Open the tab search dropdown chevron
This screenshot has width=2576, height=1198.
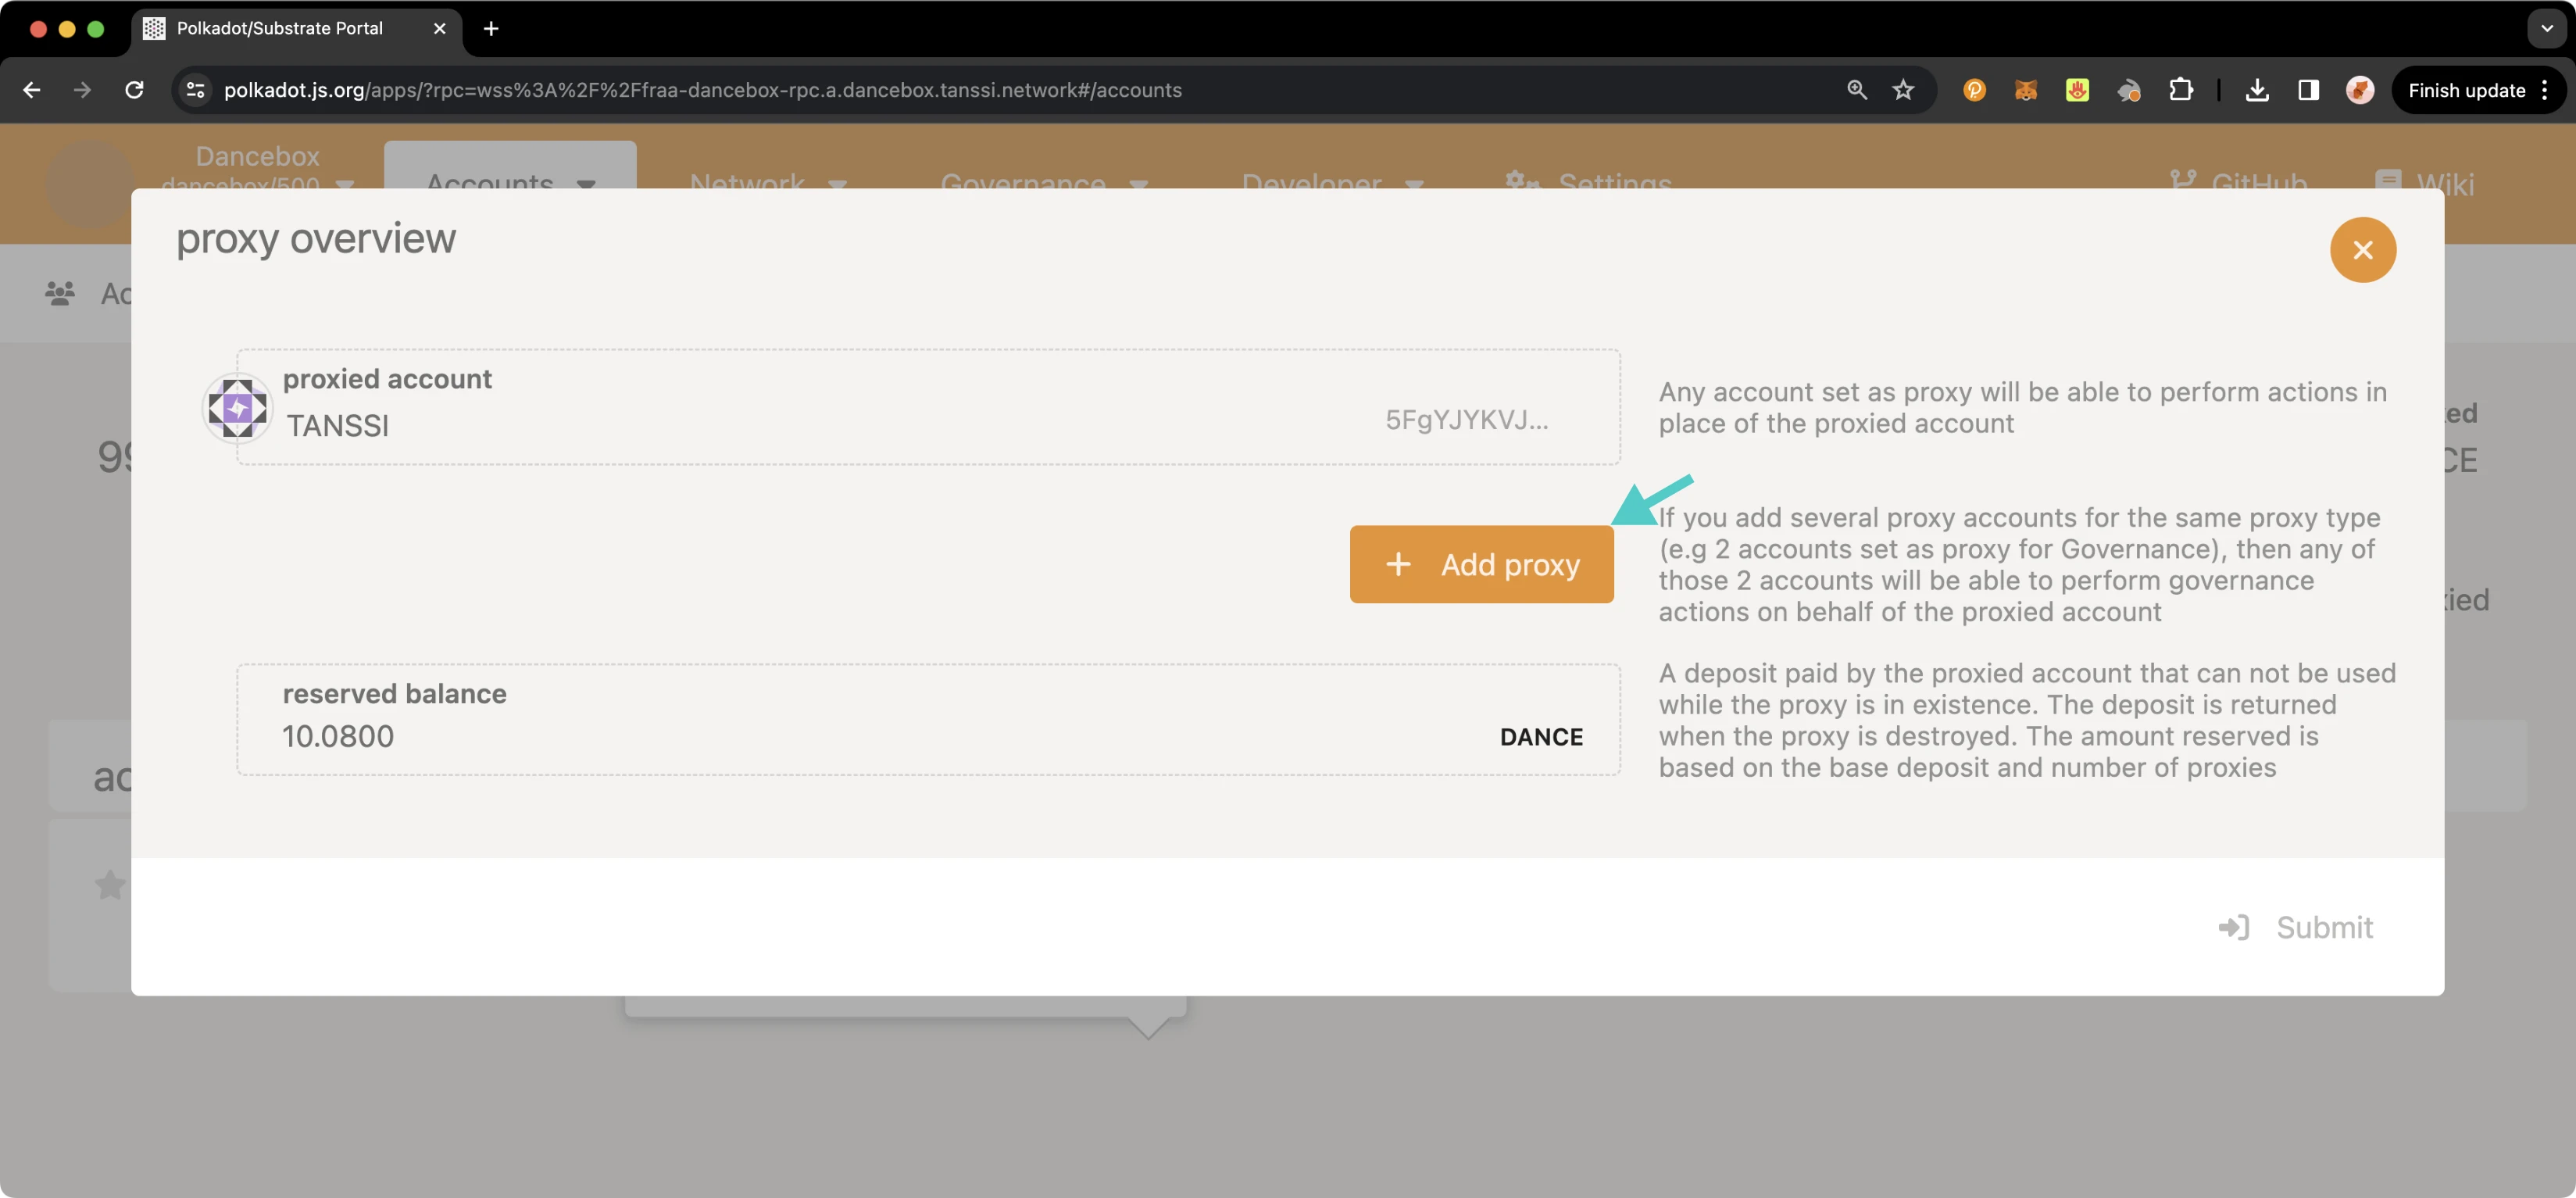tap(2546, 28)
